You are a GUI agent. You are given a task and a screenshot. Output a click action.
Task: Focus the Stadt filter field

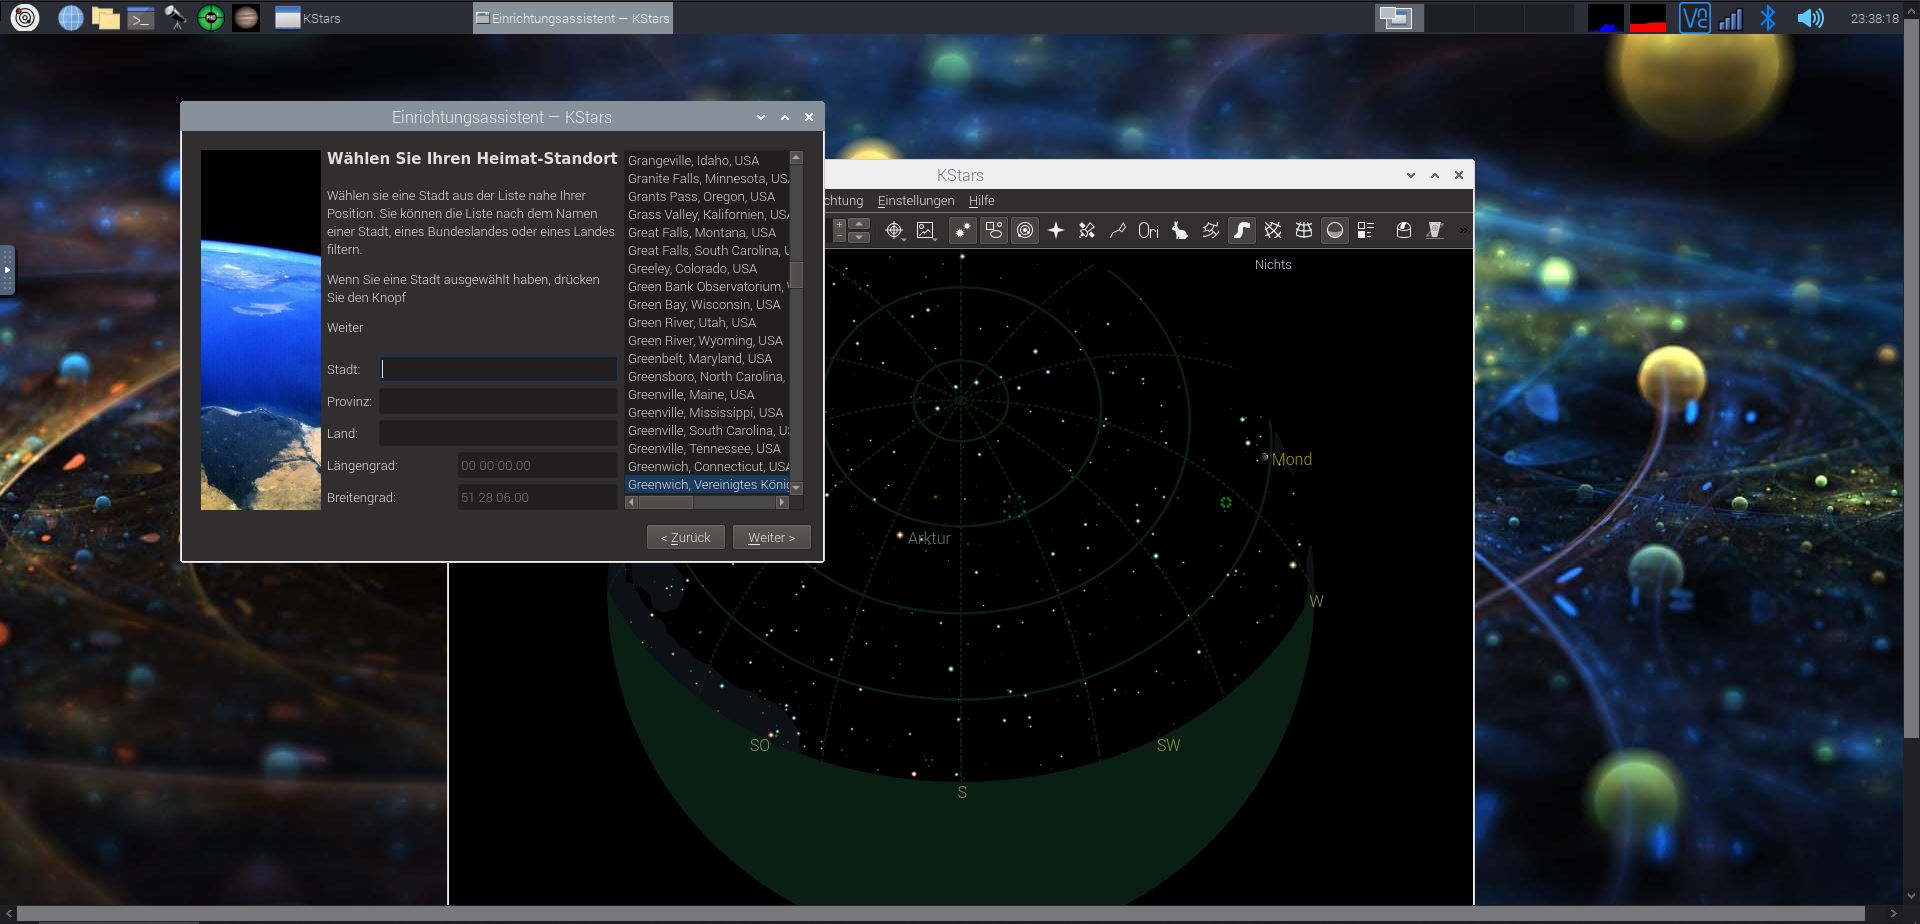pyautogui.click(x=498, y=369)
